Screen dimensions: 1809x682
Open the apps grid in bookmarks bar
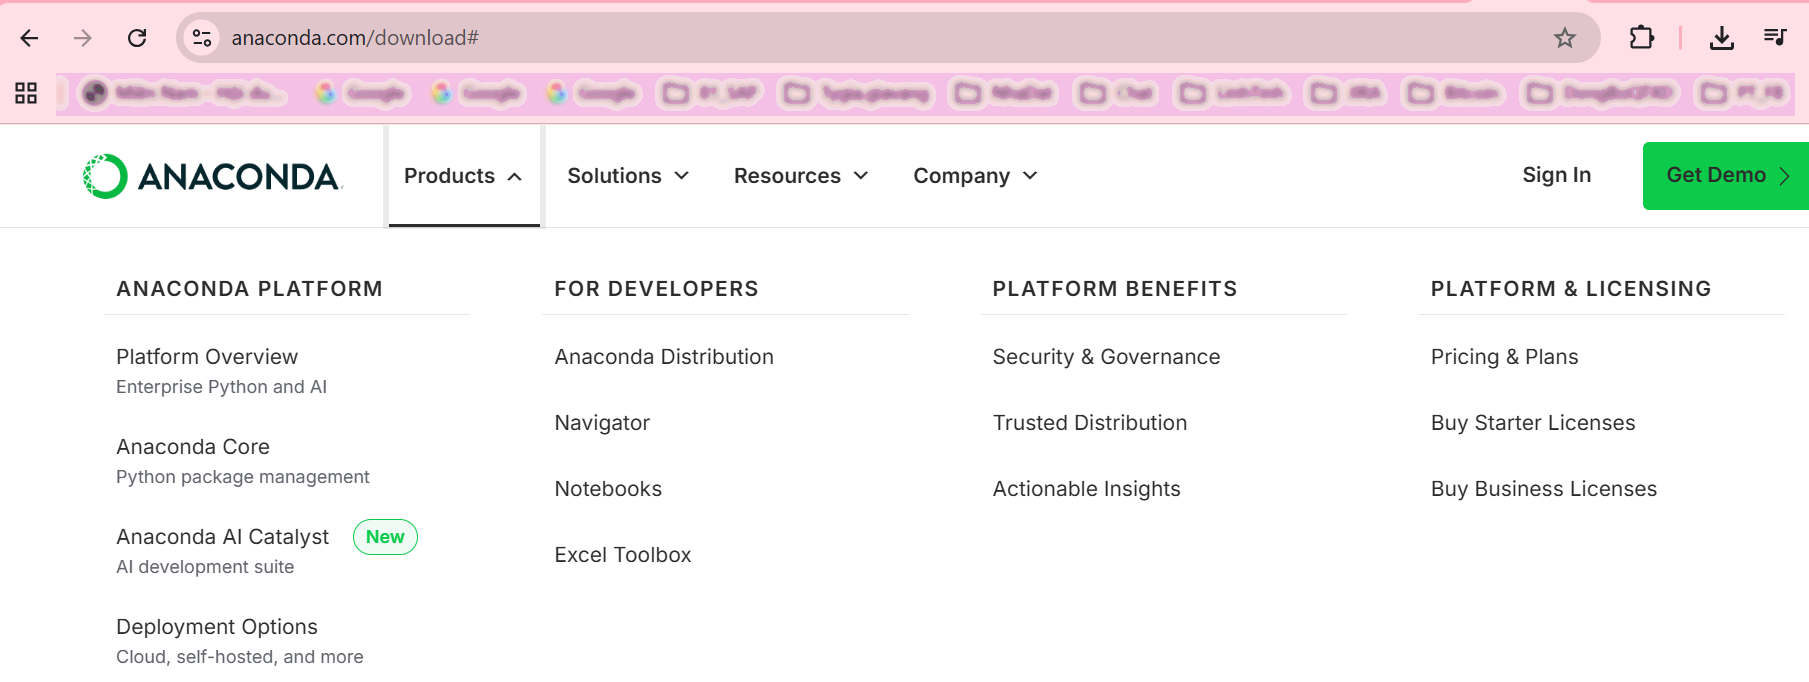click(x=26, y=93)
